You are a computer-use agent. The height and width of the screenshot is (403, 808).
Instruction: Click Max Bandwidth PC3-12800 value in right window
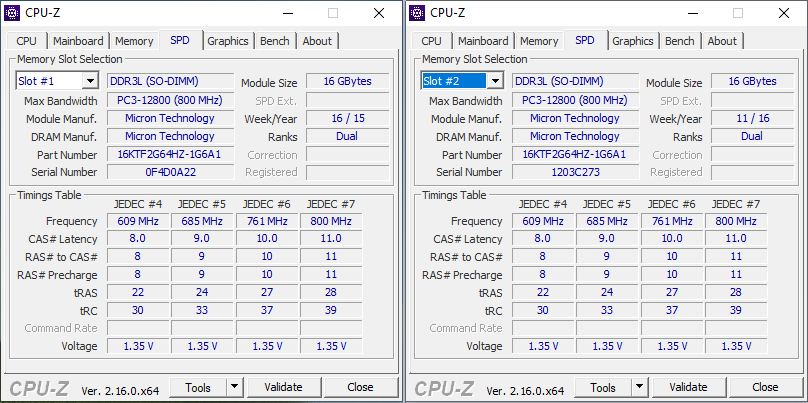click(x=576, y=100)
